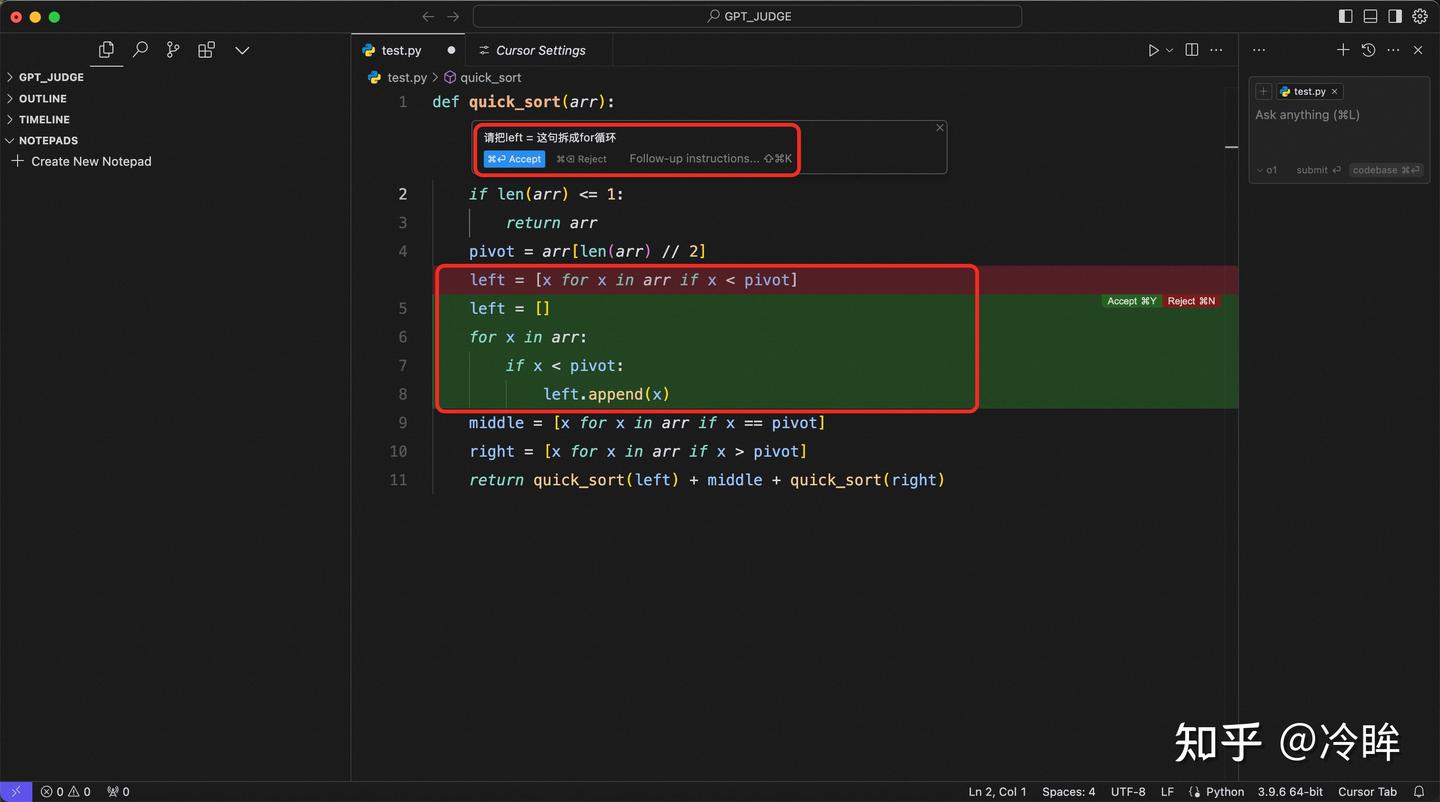Expand more sidebar views chevron

tap(242, 50)
